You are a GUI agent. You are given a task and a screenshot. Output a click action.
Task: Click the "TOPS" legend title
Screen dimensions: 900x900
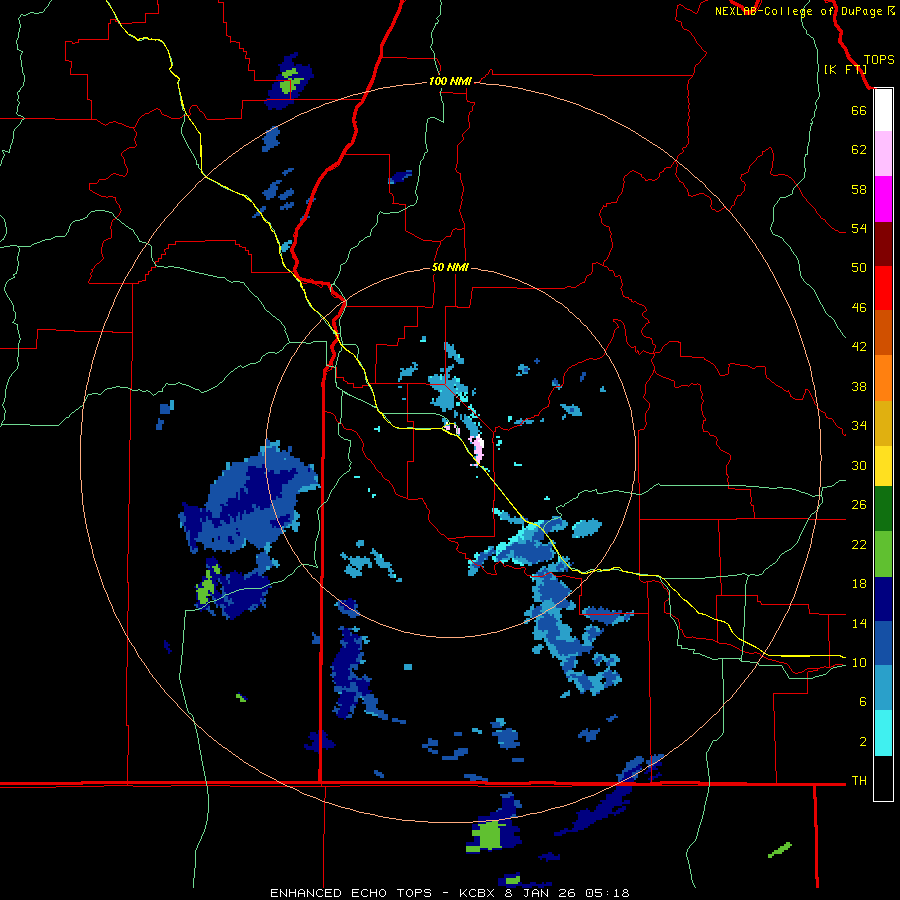879,59
